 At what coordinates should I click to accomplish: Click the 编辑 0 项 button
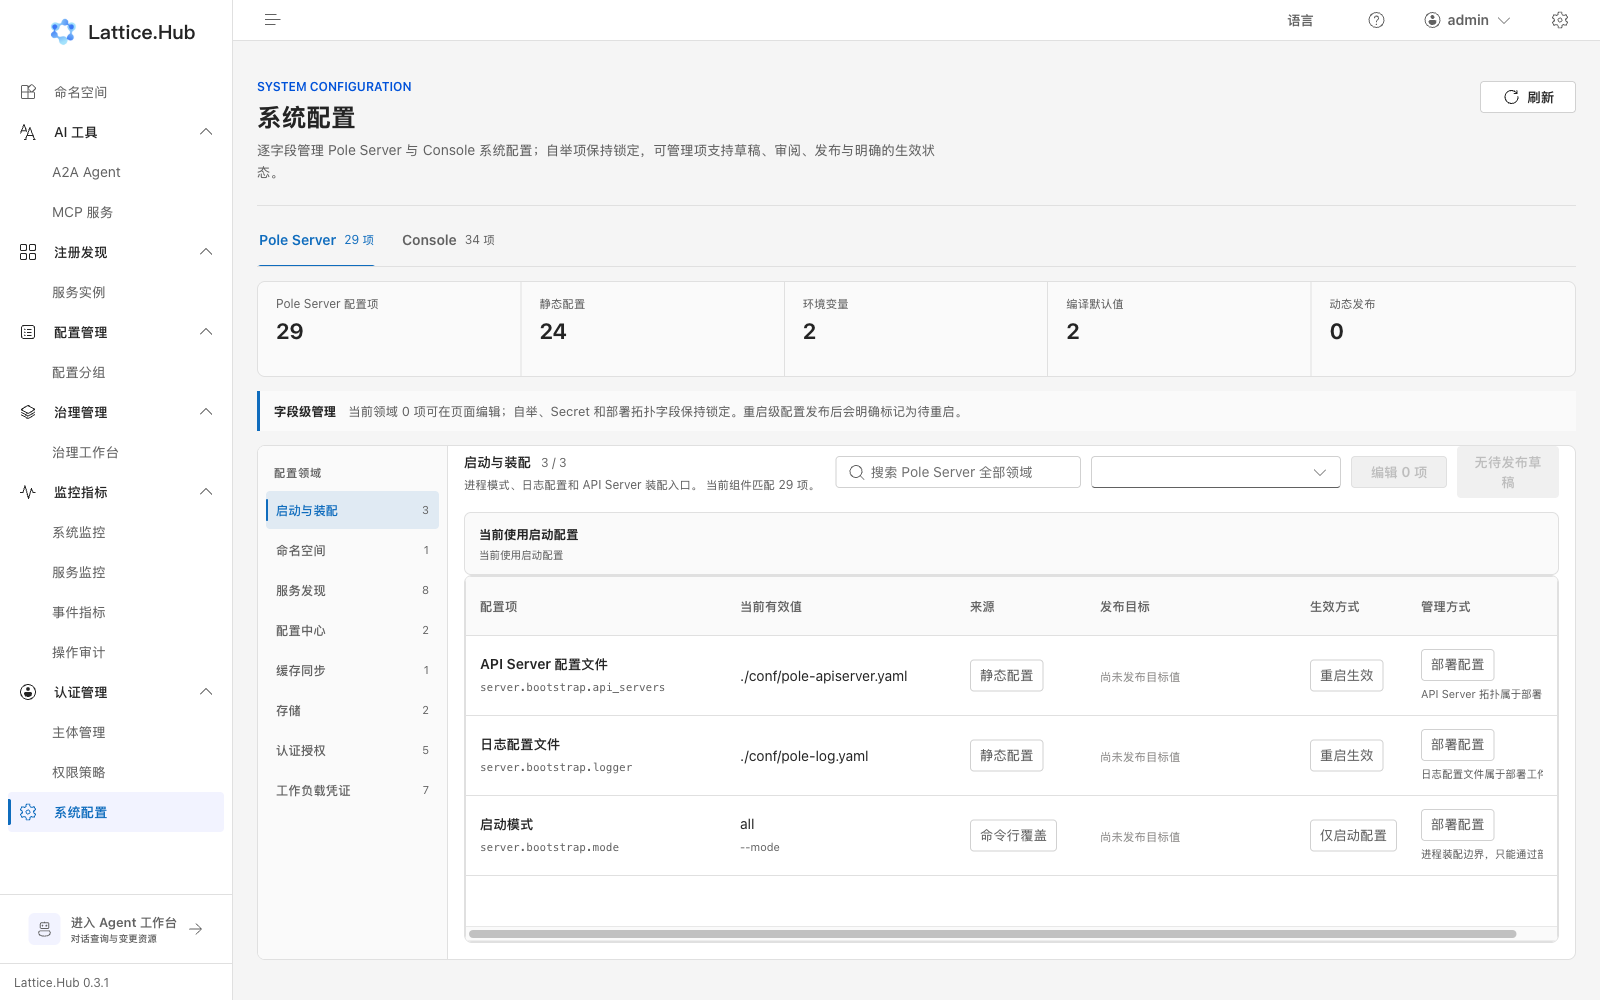point(1398,472)
